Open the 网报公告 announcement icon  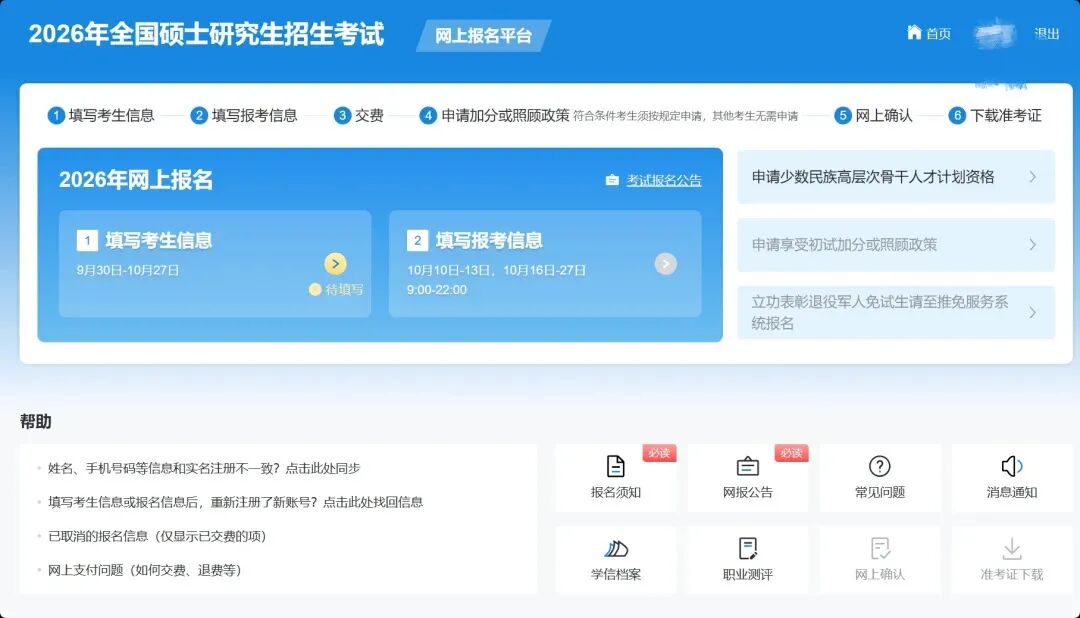point(747,477)
